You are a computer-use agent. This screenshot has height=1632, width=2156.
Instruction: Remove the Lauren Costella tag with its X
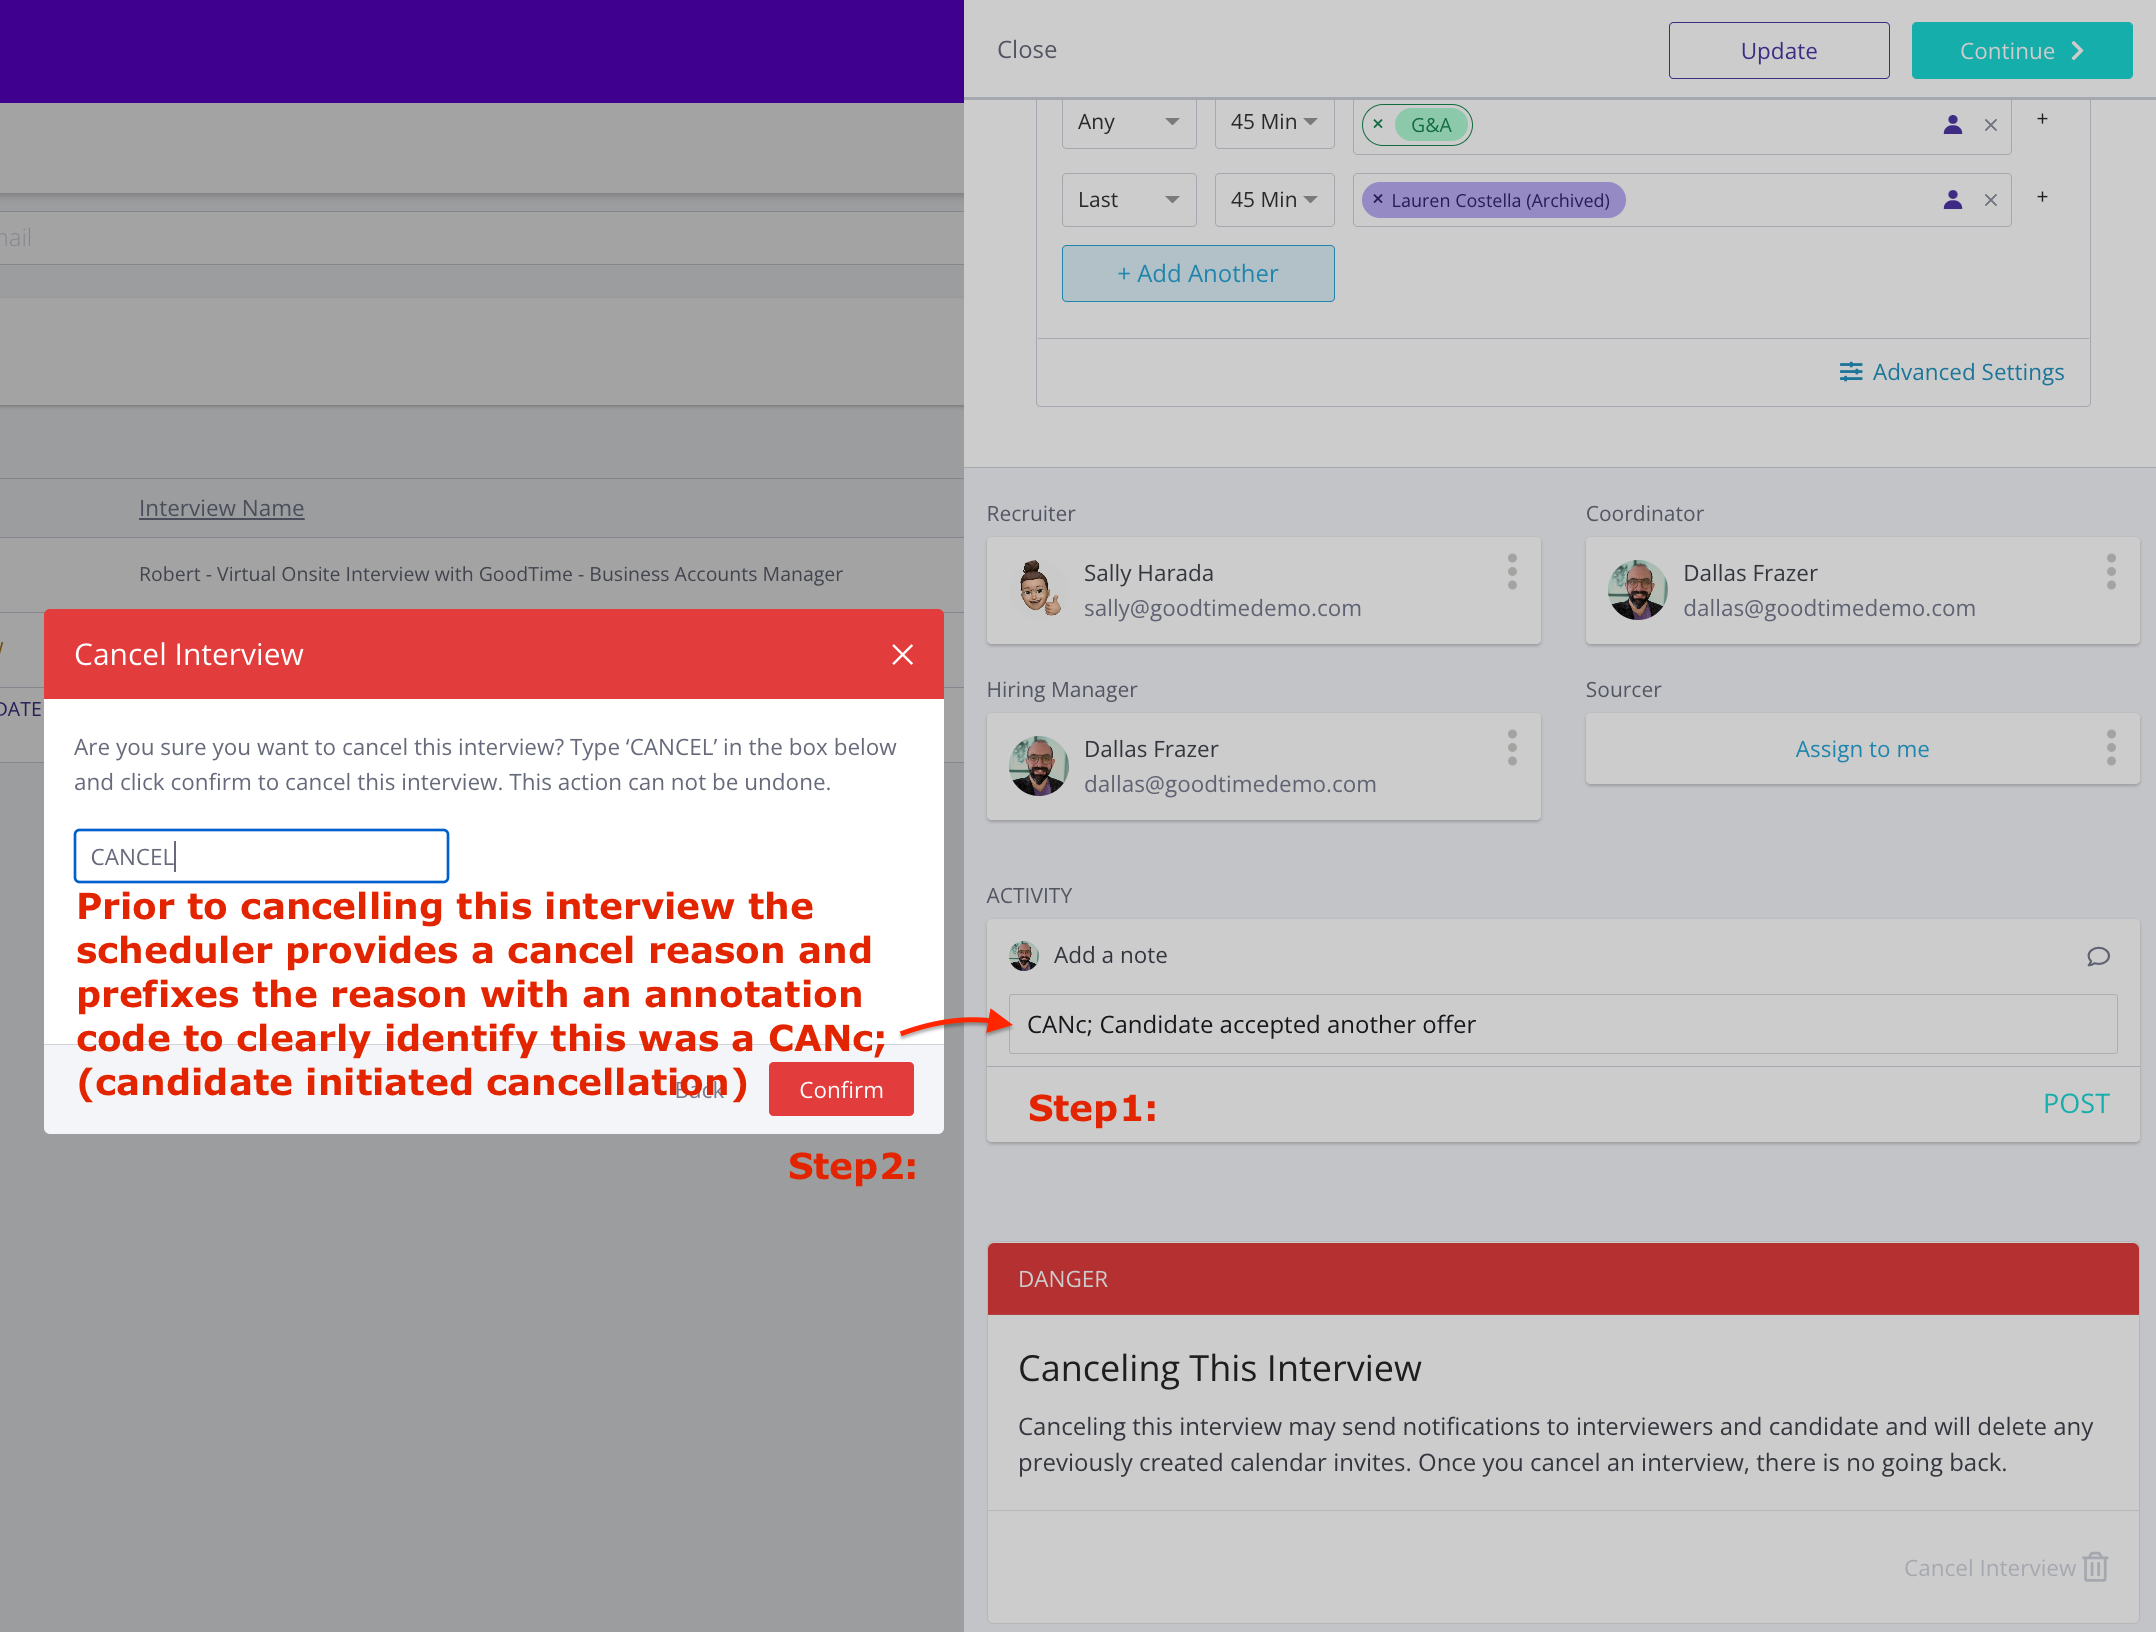(1377, 200)
